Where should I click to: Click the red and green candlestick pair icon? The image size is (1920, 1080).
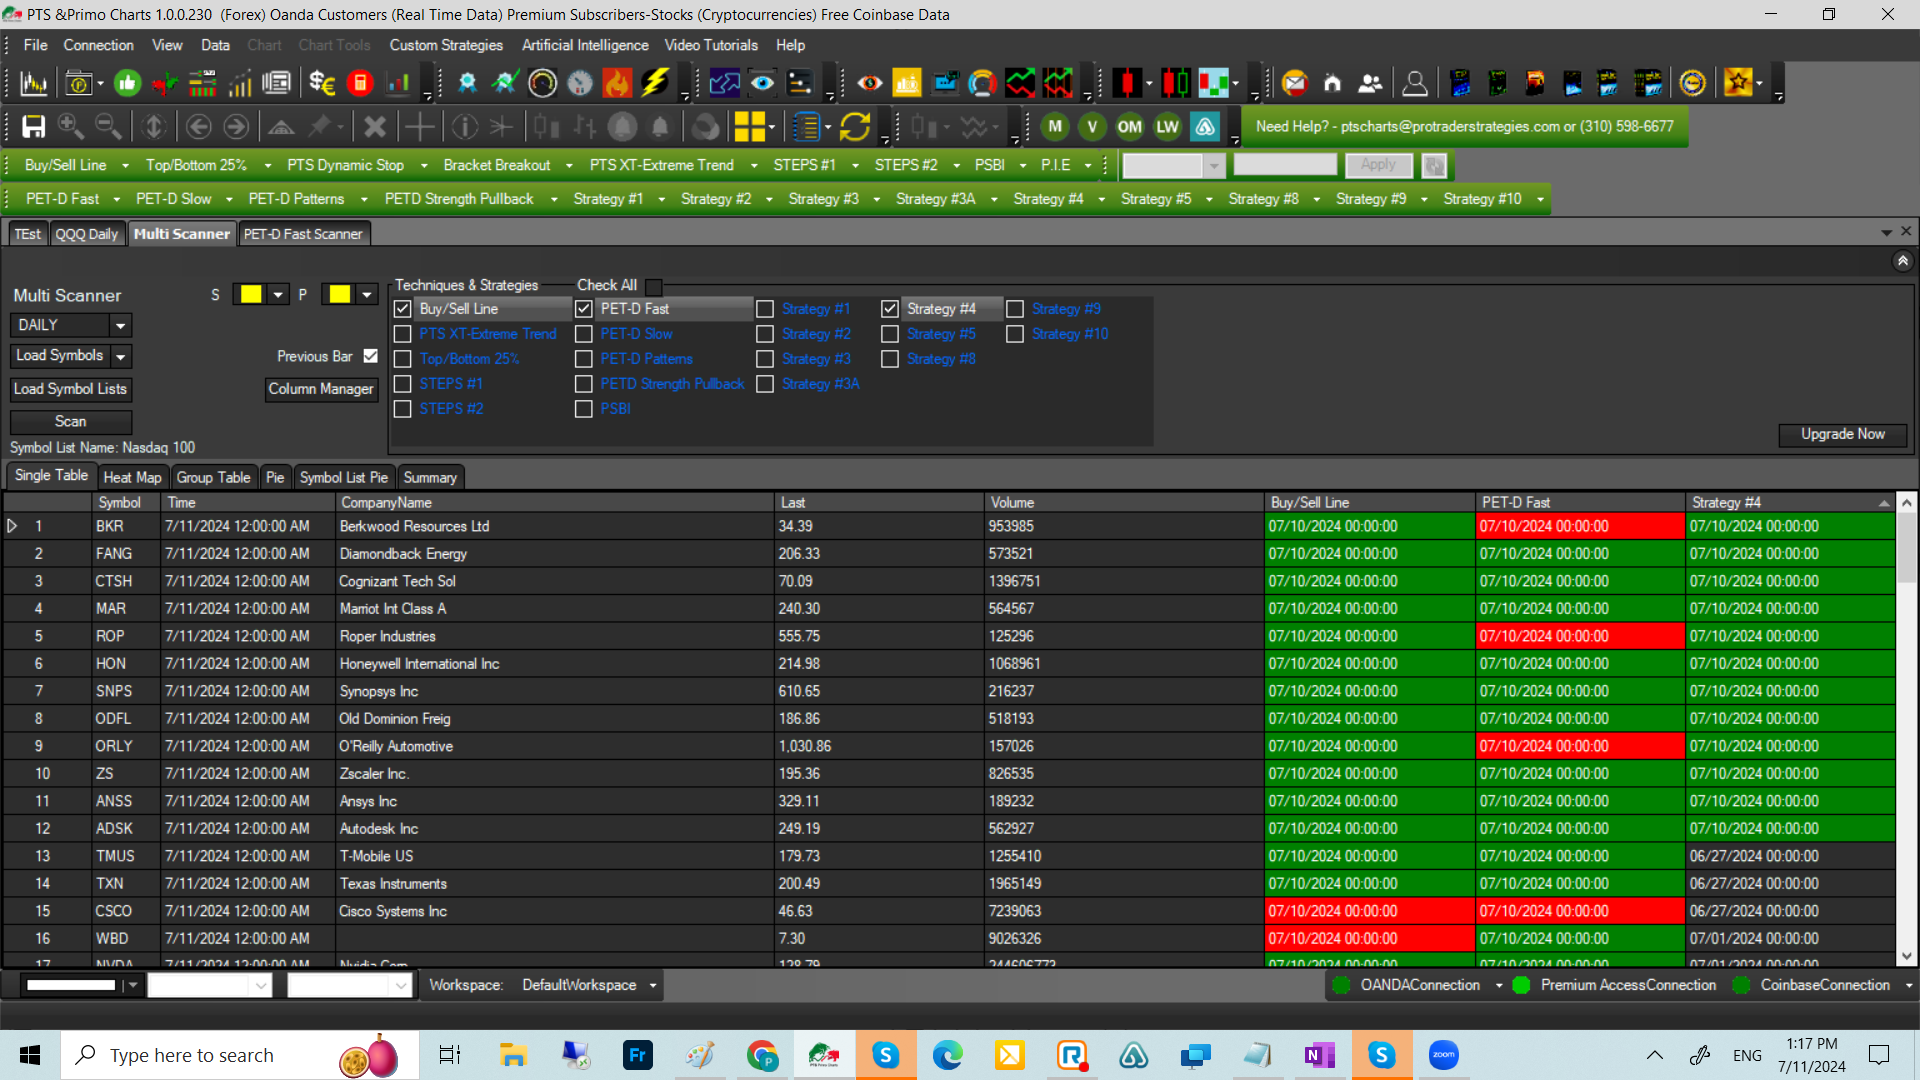1175,84
